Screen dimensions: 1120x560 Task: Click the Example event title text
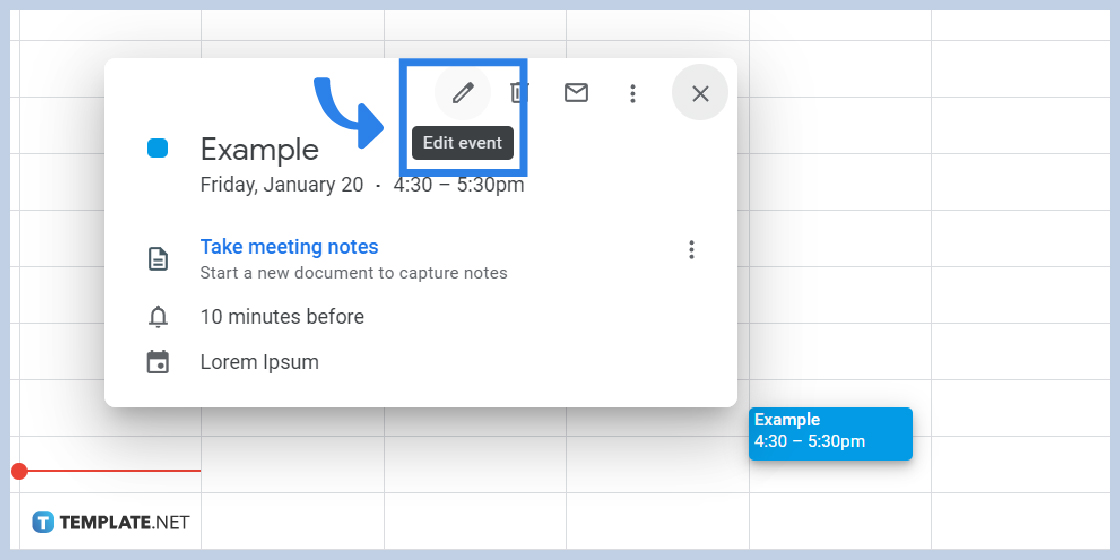click(x=259, y=150)
